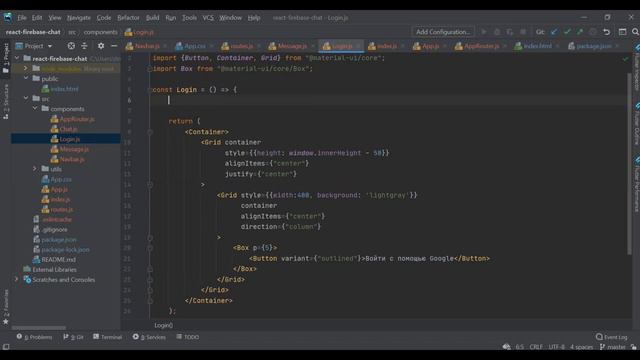
Task: Click the Run play icon in toolbar
Action: click(484, 32)
